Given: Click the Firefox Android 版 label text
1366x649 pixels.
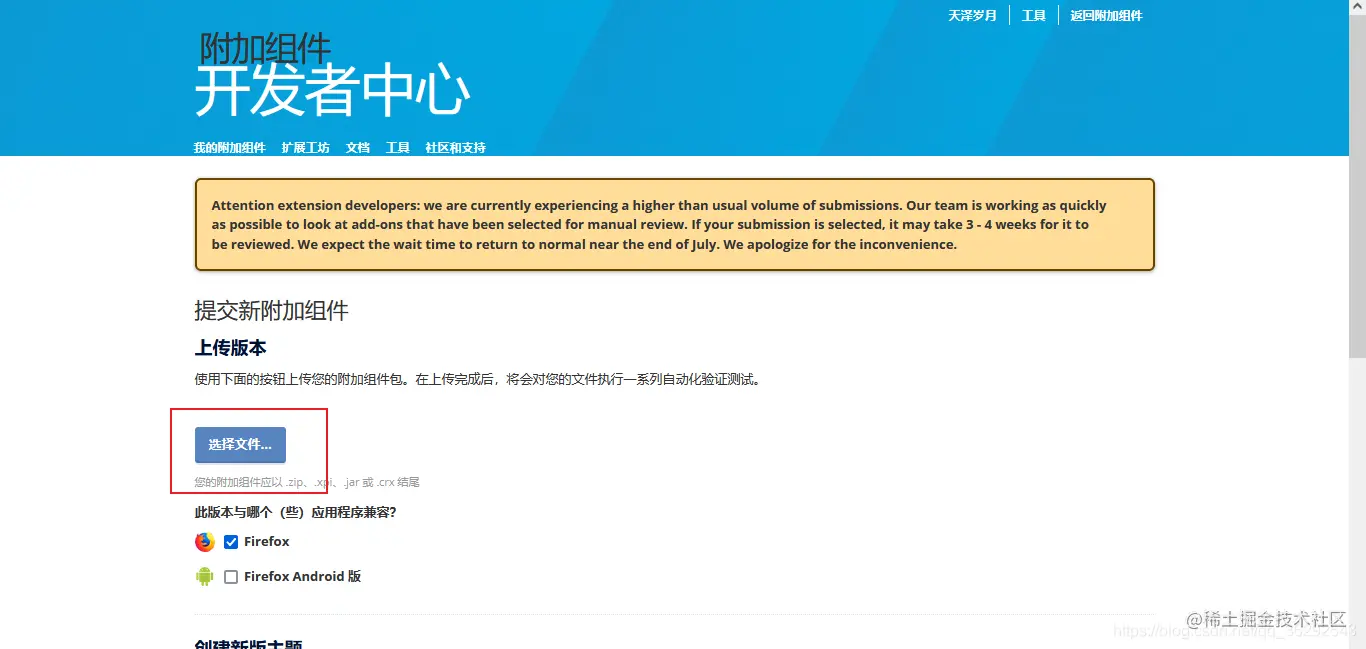Looking at the screenshot, I should click(302, 577).
